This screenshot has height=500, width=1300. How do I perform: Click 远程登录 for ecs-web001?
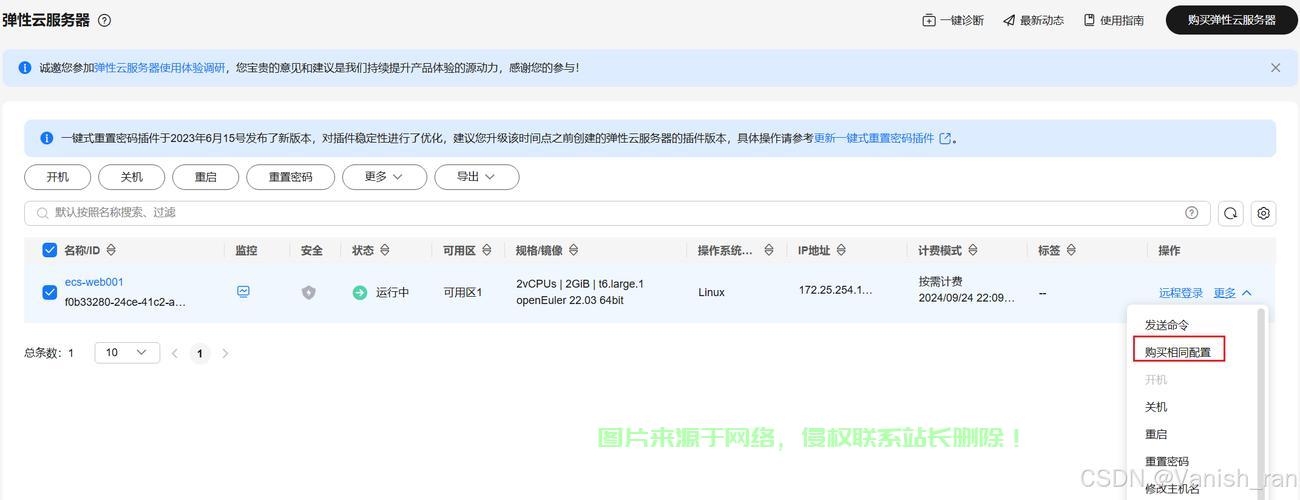[1181, 293]
